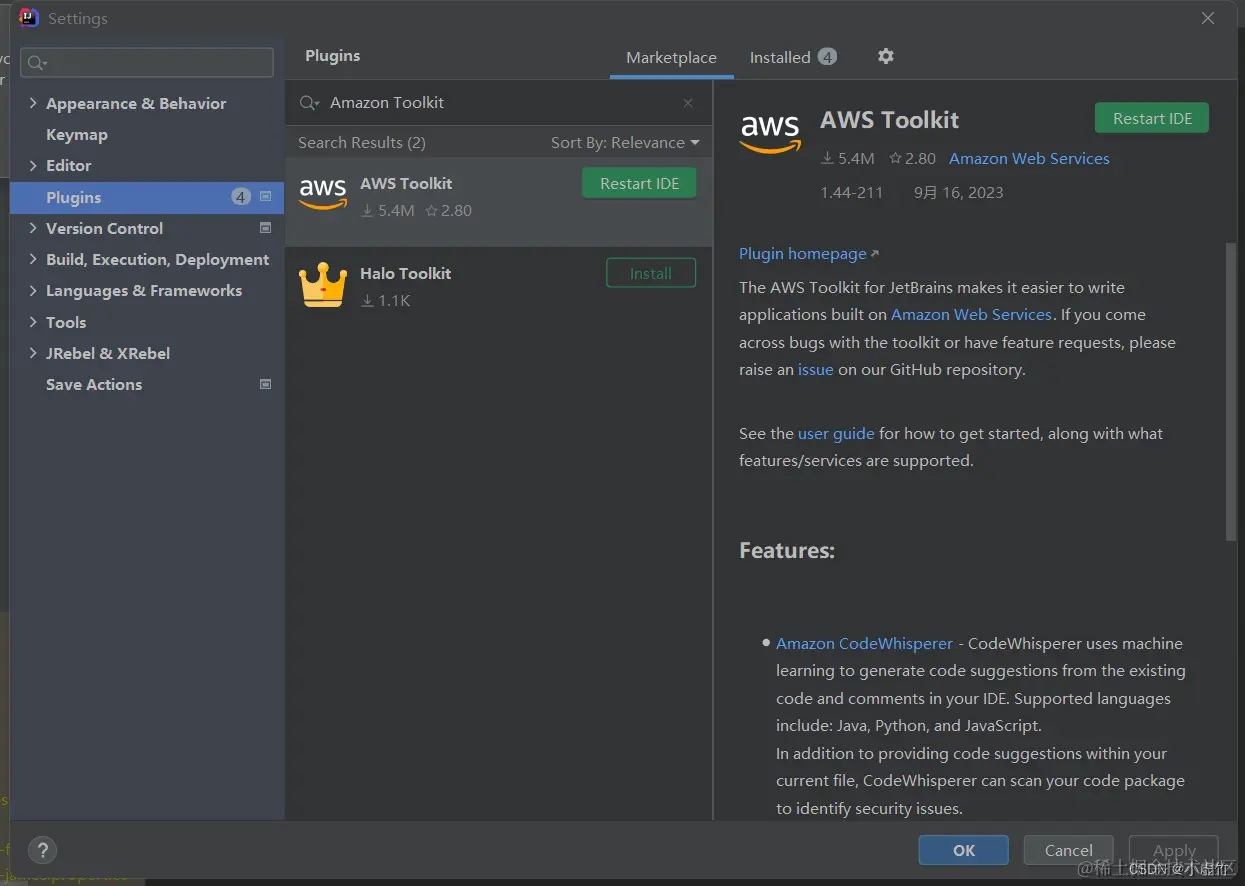Expand the Editor settings node

(x=33, y=165)
